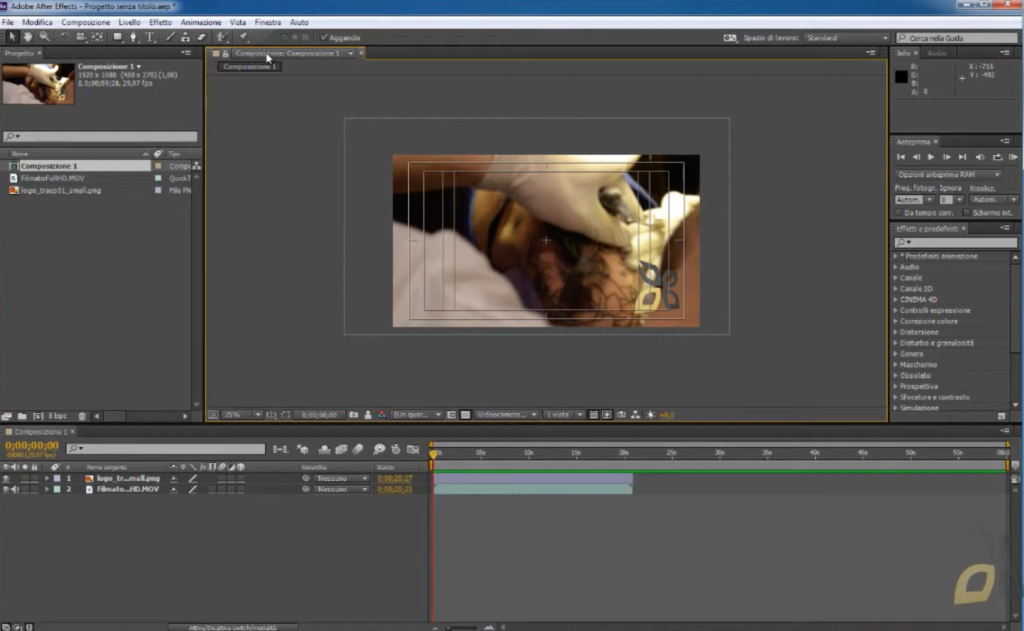Open Spazio di lavoro Standard dropdown
Viewport: 1024px width, 631px height.
(847, 38)
